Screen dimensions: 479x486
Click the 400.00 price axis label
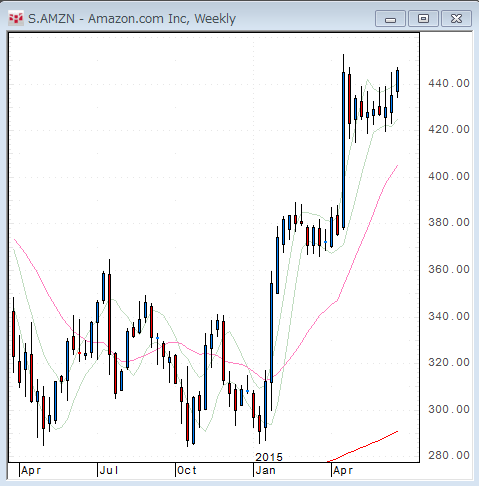449,176
